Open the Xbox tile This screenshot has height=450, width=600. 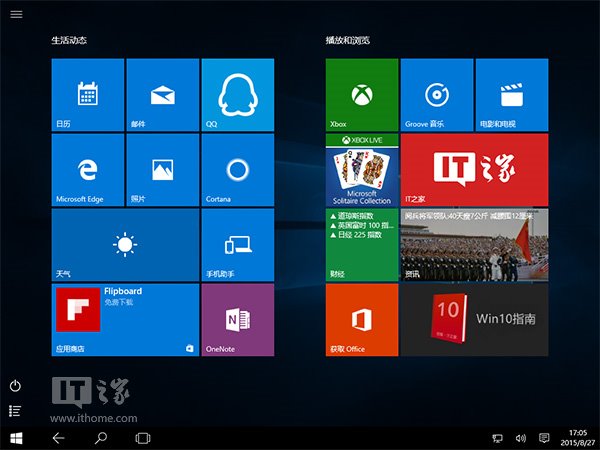(x=361, y=94)
